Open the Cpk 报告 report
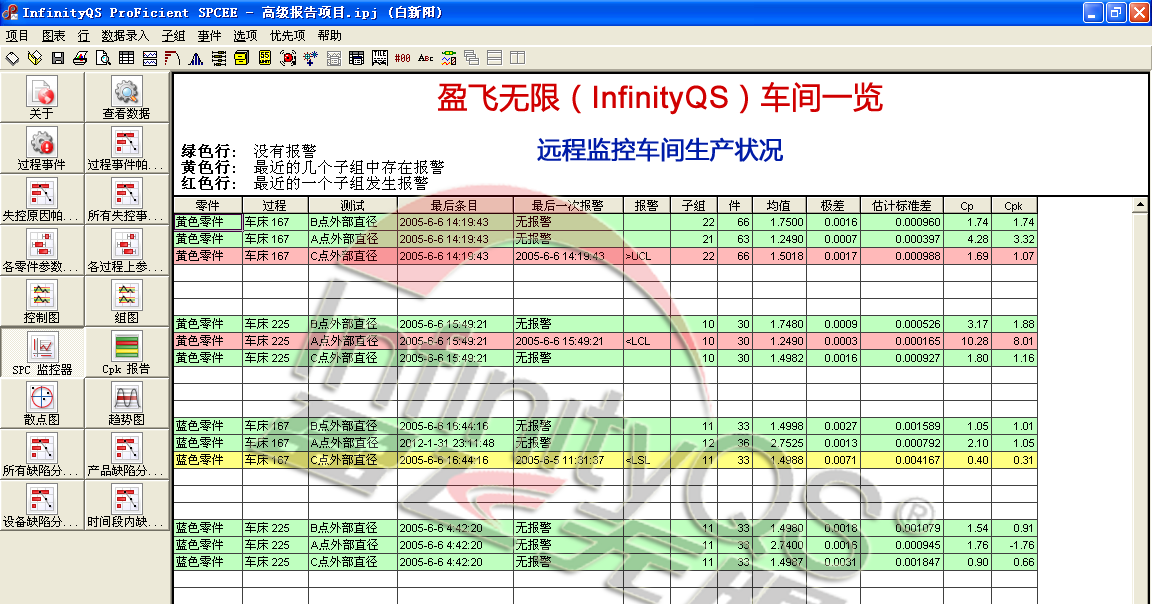 click(126, 353)
